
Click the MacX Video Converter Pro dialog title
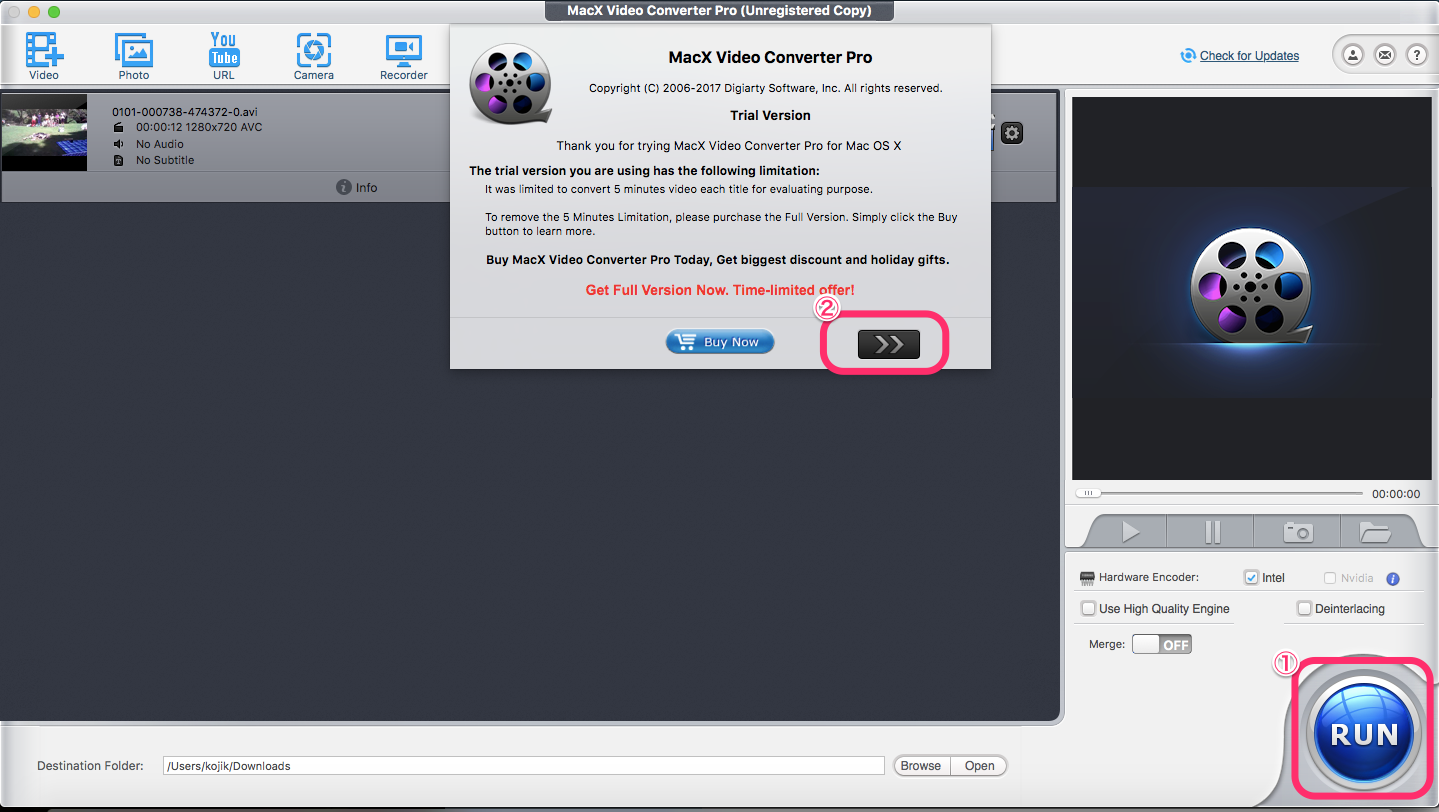coord(770,58)
